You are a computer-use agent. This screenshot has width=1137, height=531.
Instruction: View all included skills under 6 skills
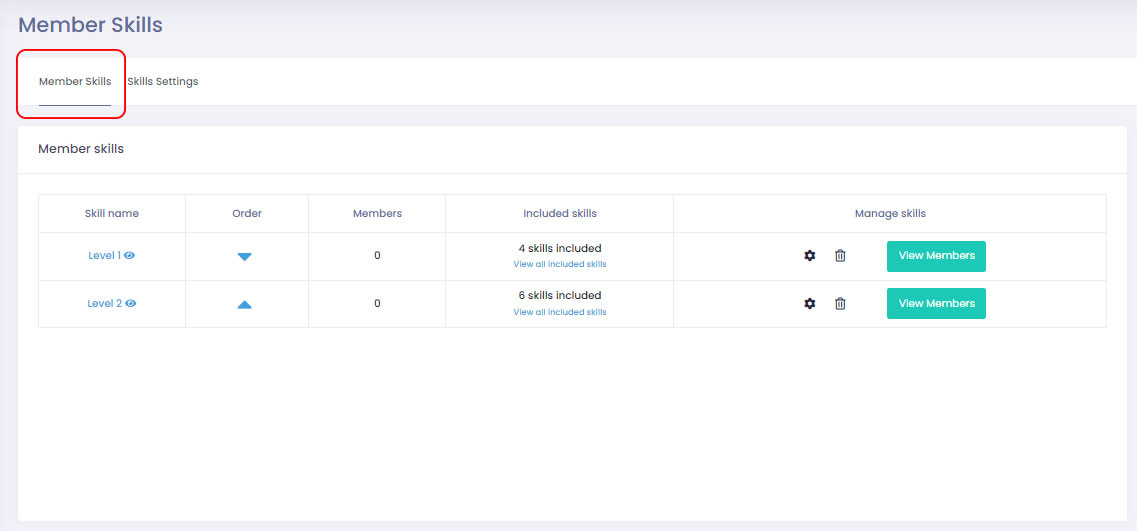coord(560,313)
